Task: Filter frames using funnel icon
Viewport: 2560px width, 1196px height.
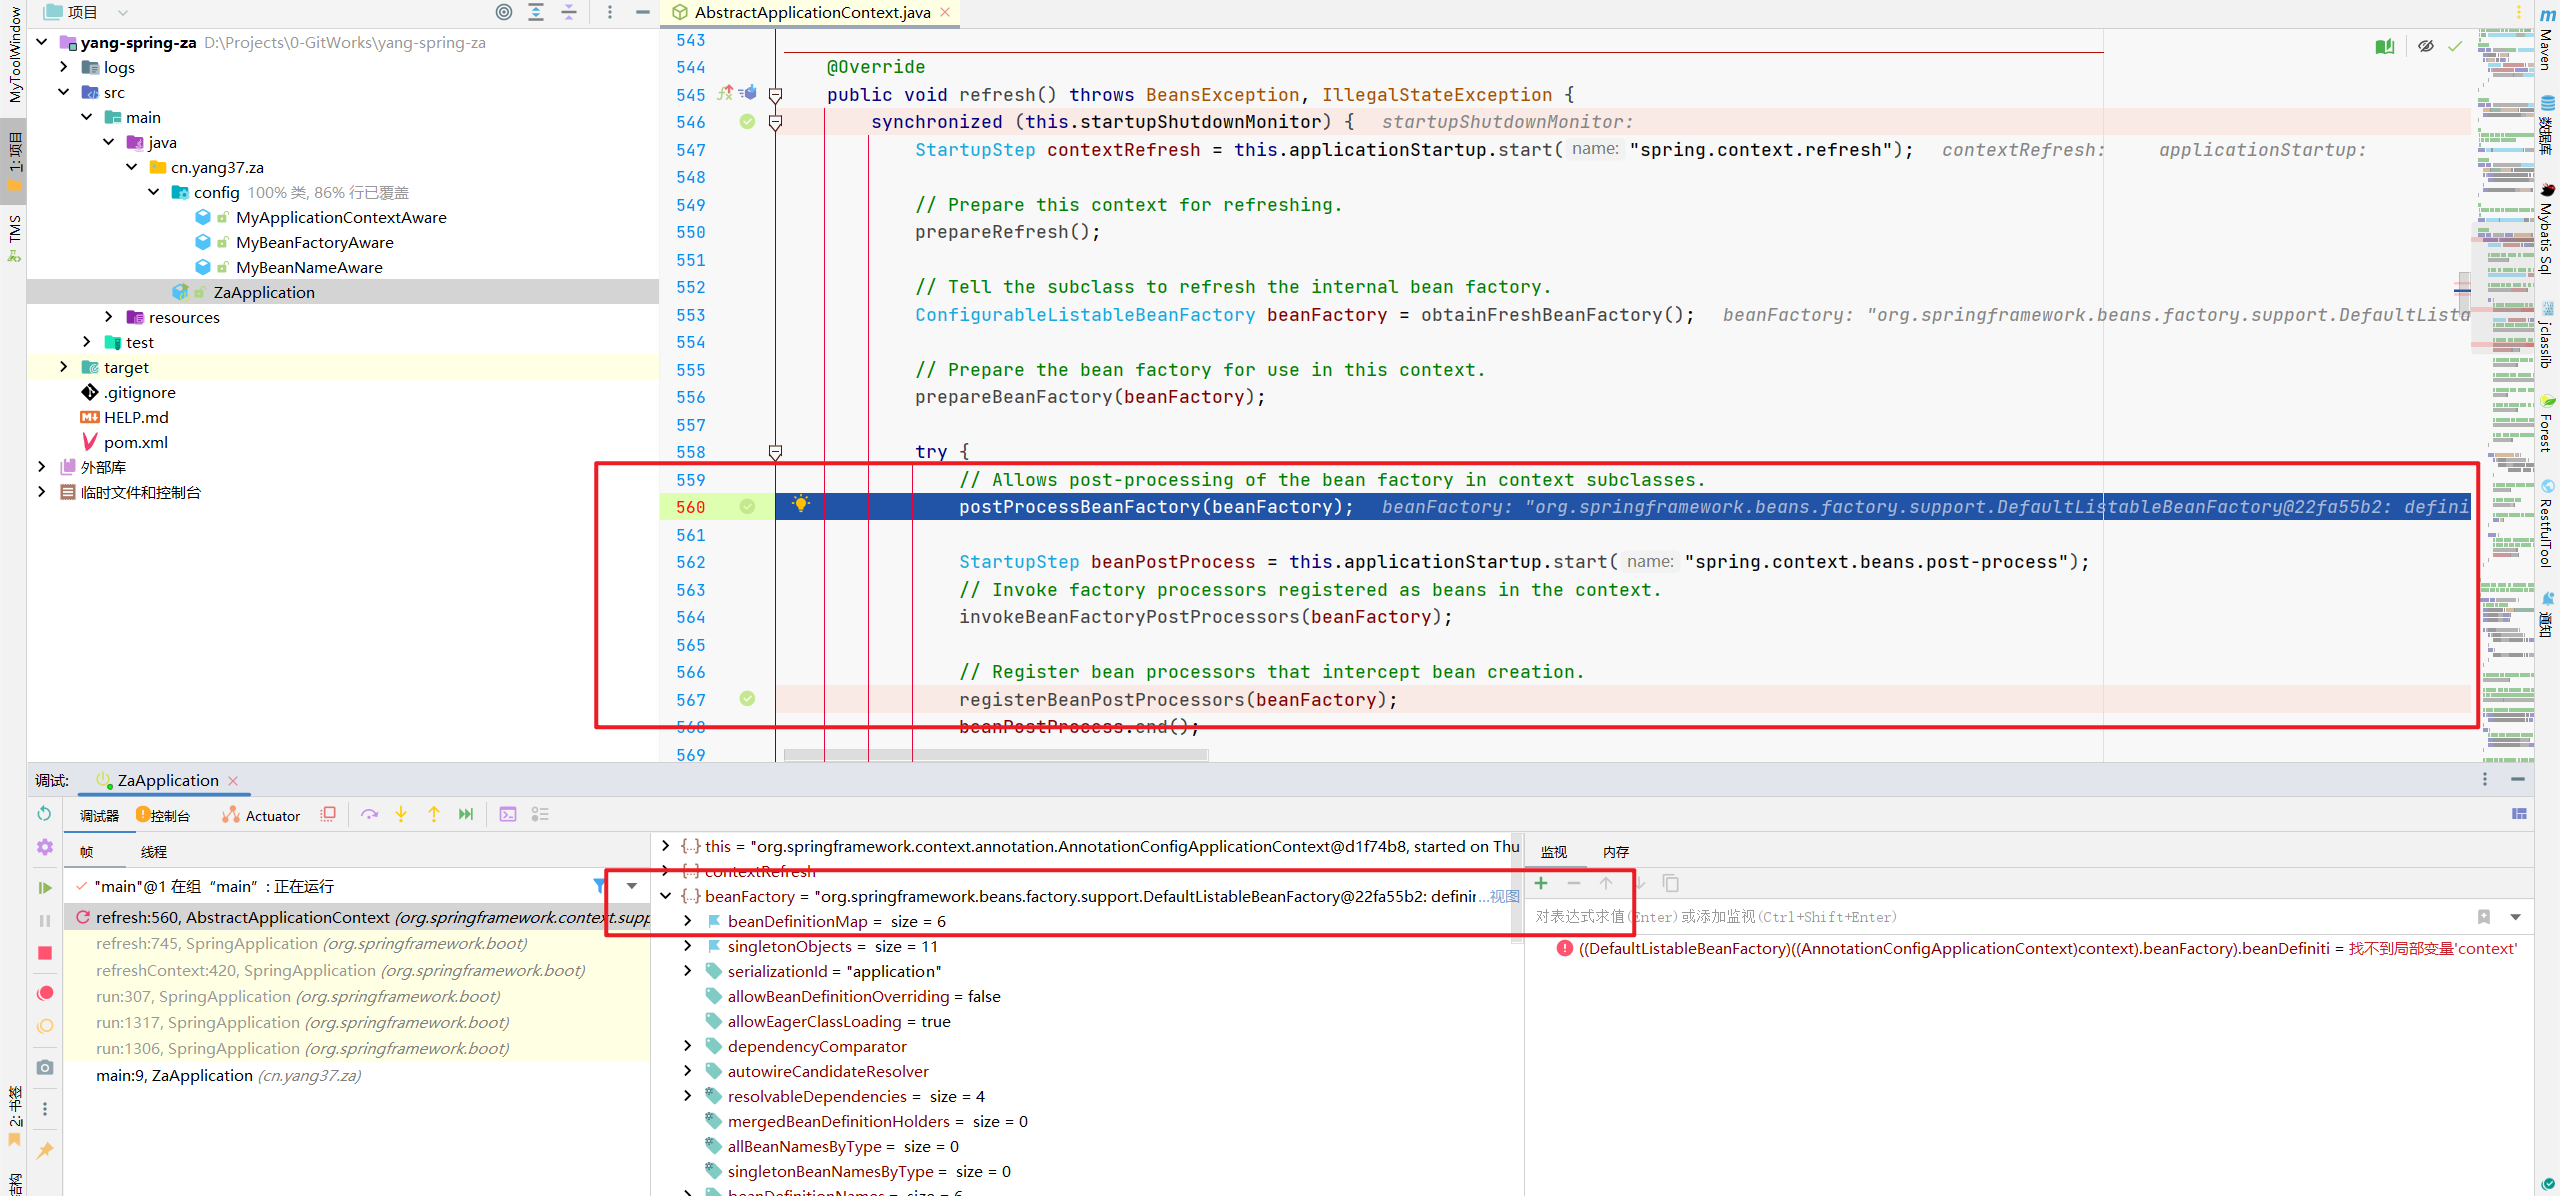Action: [x=599, y=886]
